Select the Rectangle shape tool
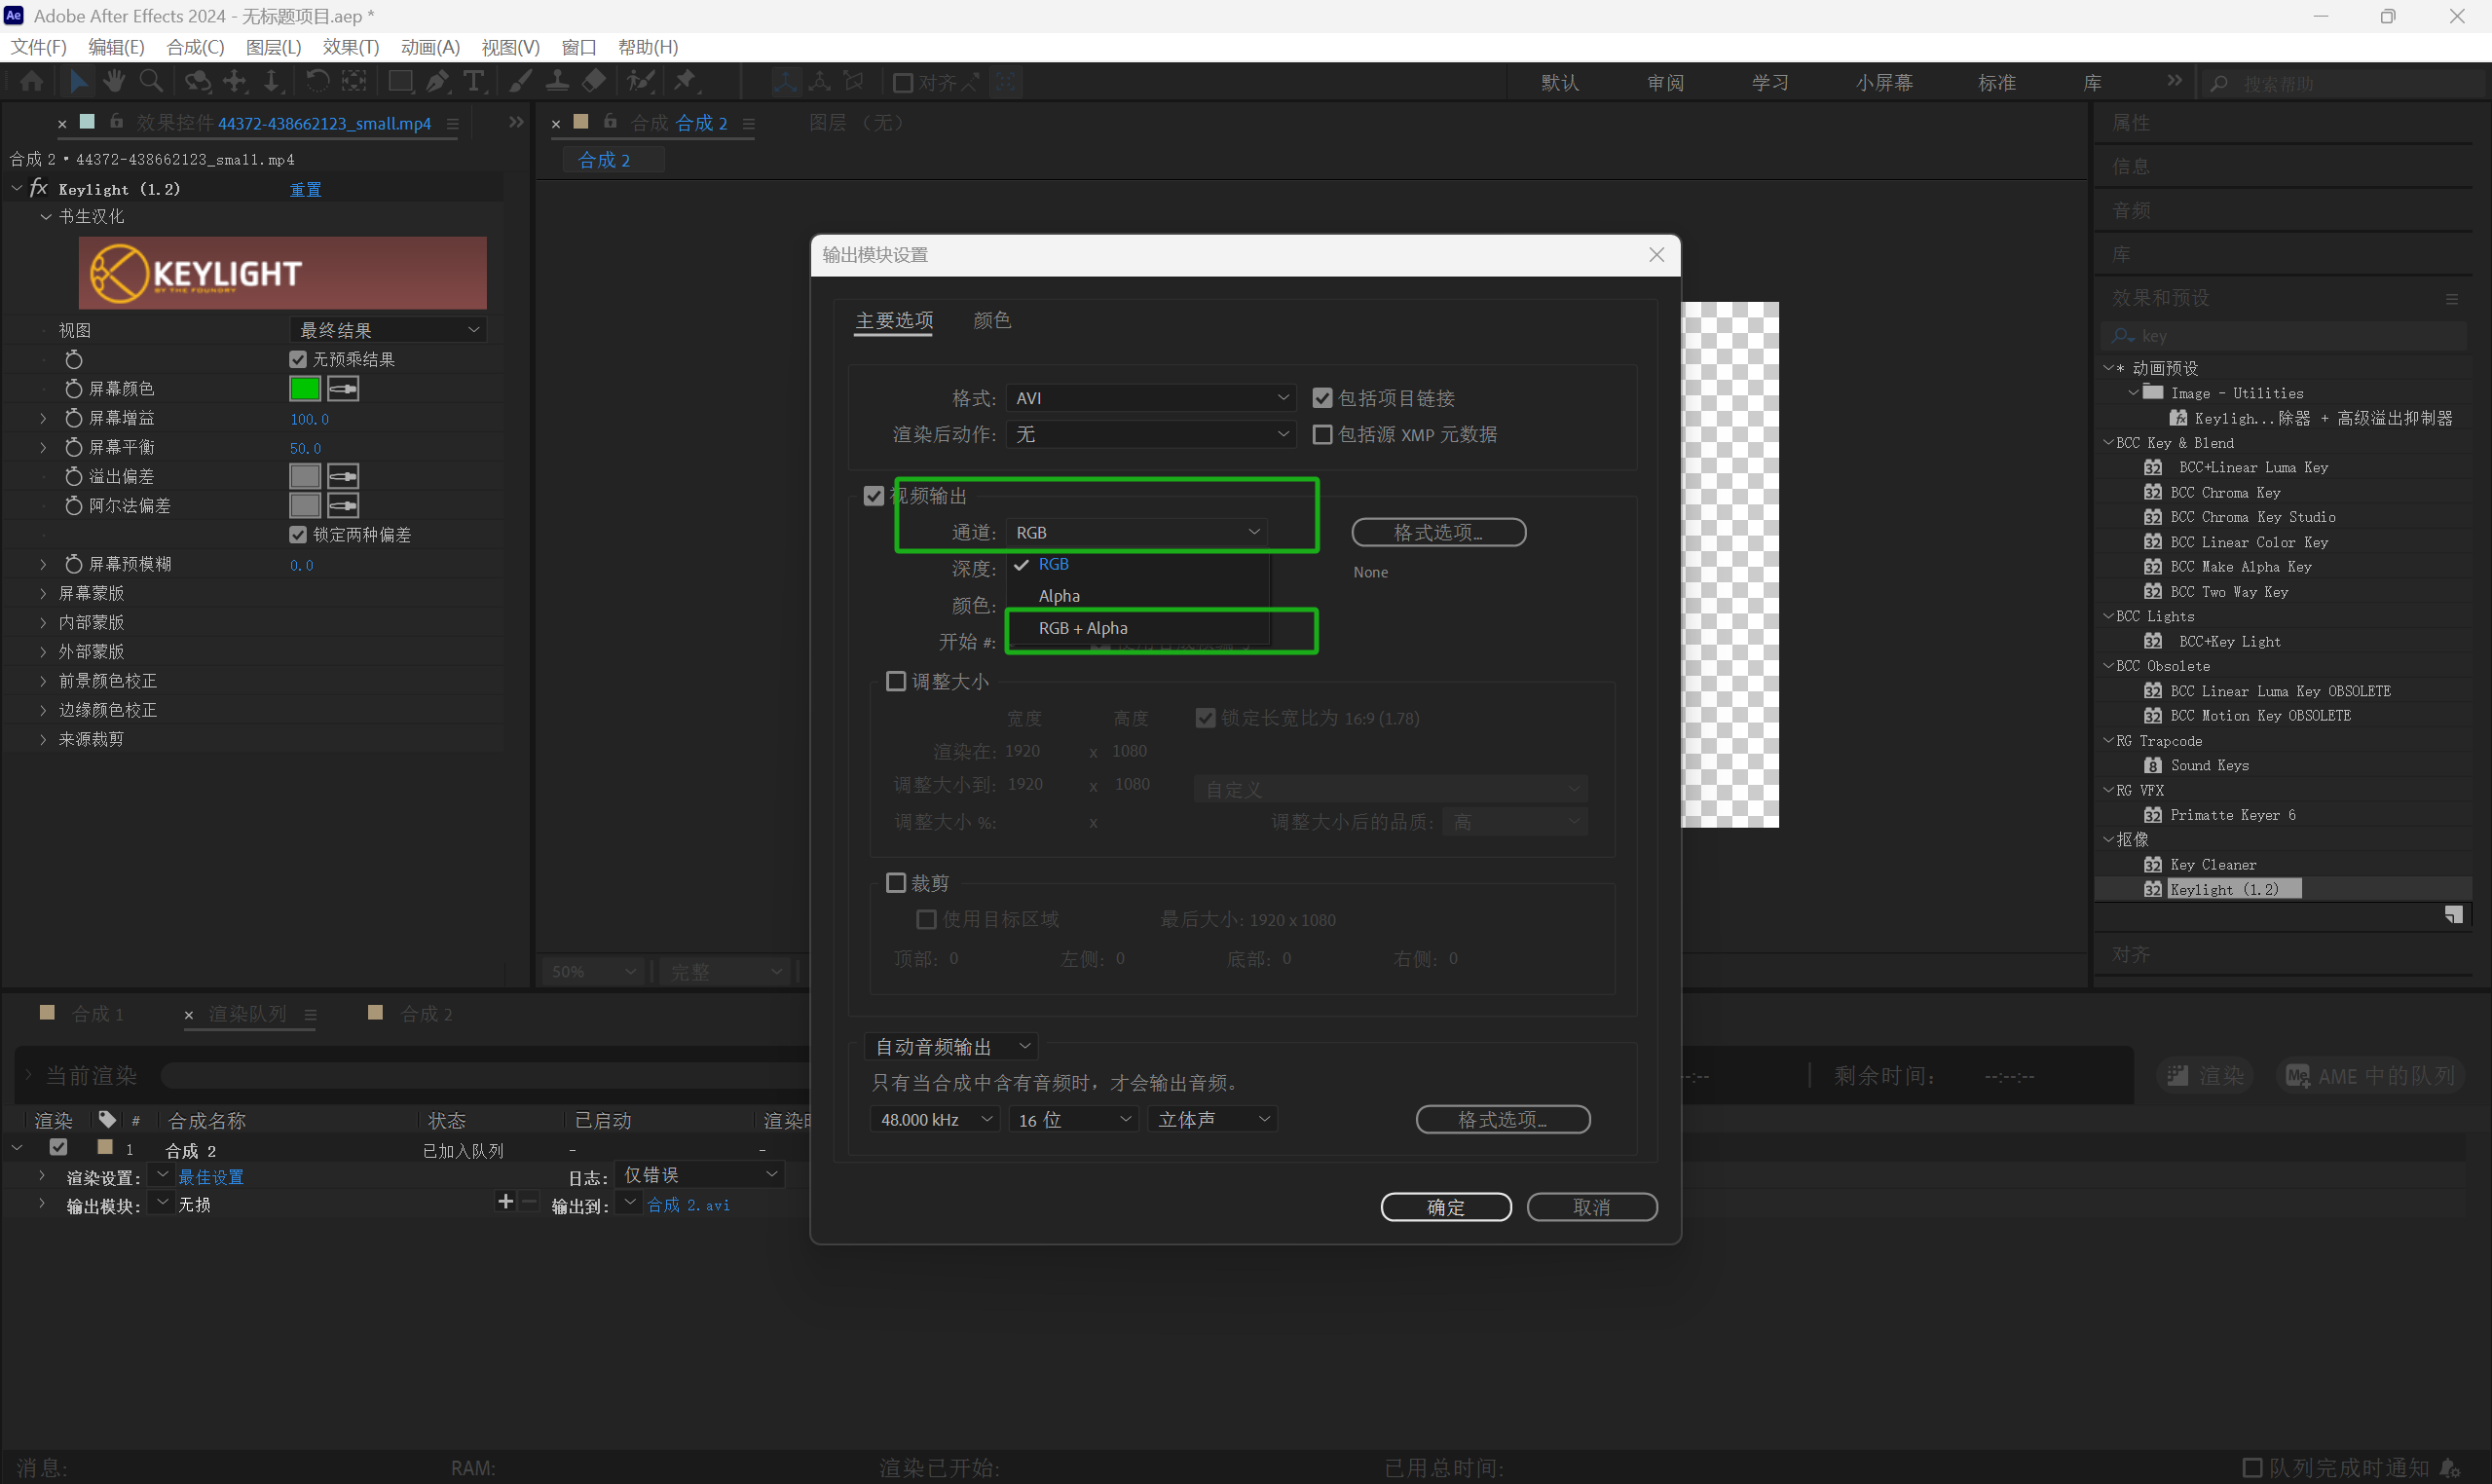 click(x=400, y=82)
